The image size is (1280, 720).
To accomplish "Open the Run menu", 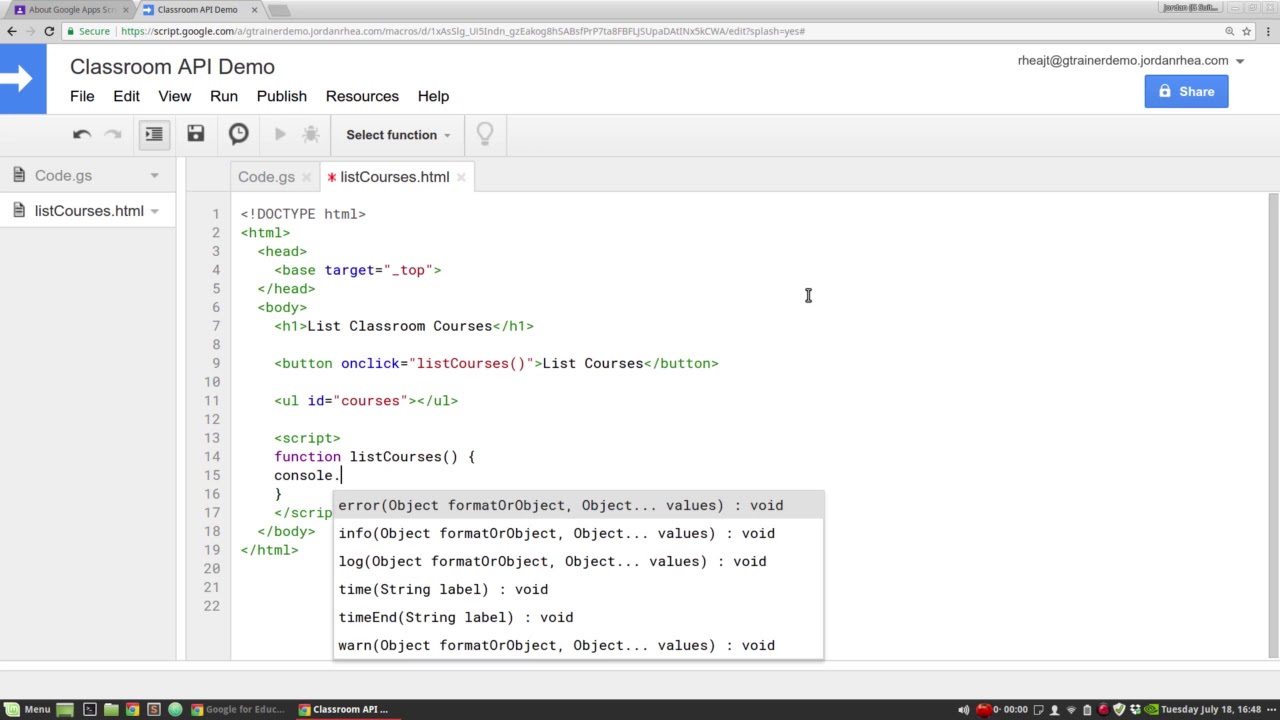I will (x=224, y=96).
